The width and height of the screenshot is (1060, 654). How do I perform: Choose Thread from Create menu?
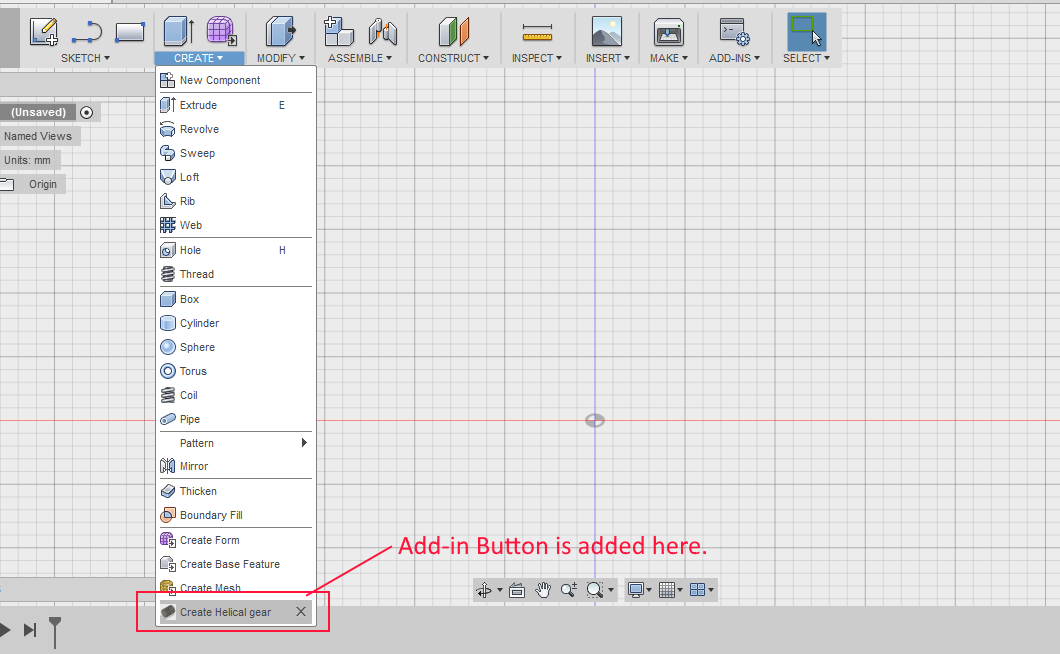click(236, 275)
